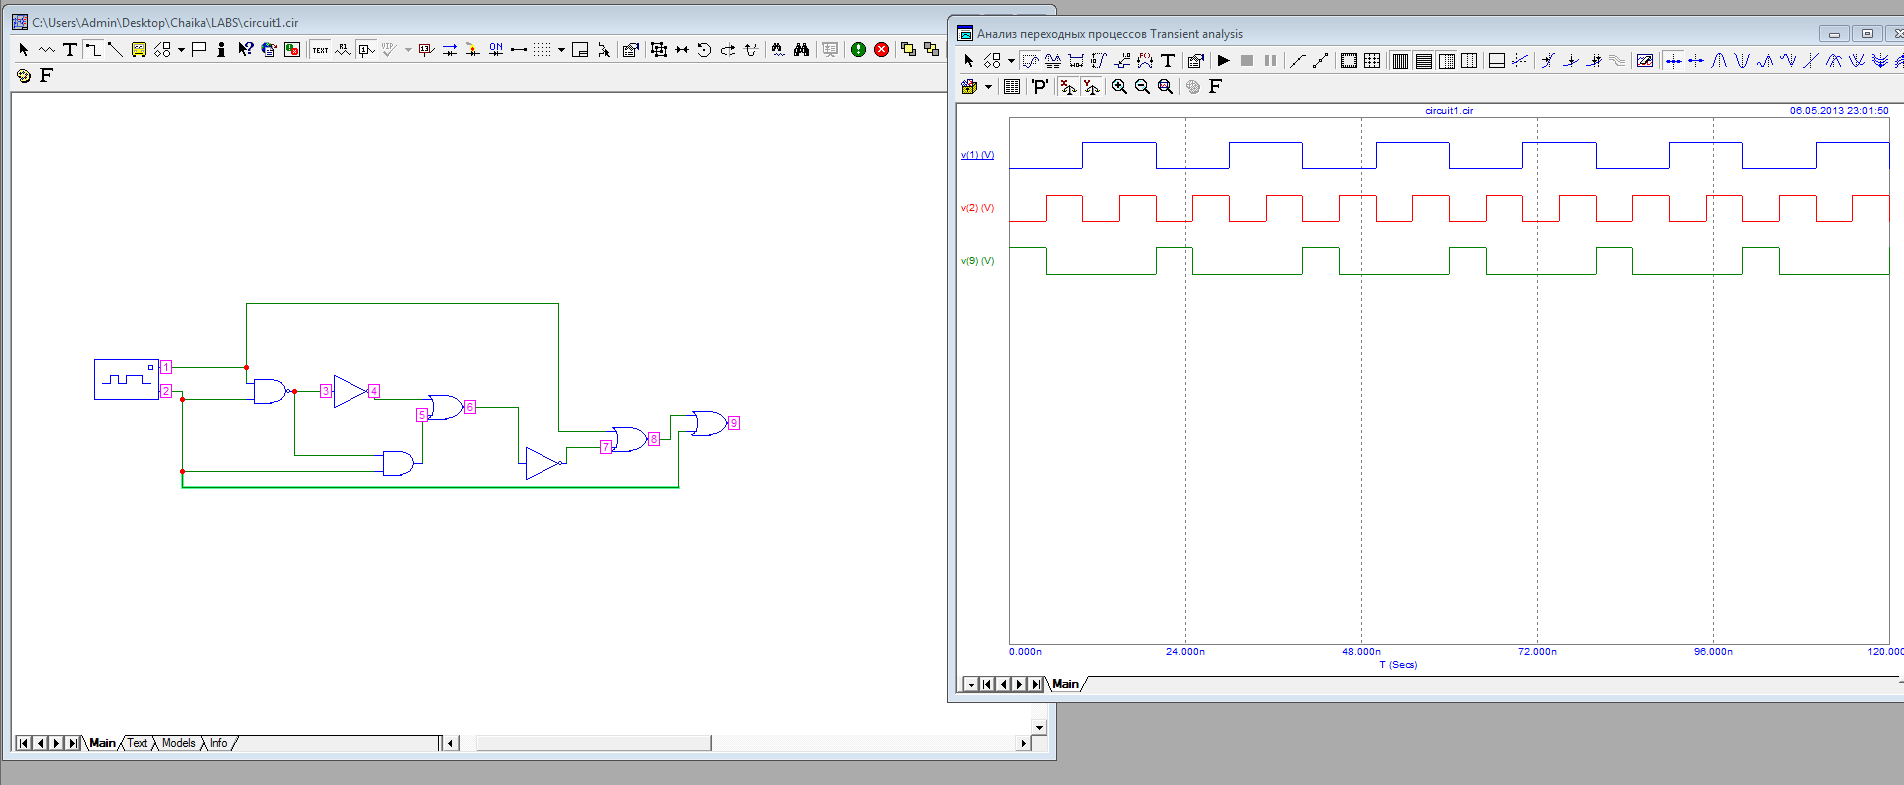This screenshot has width=1904, height=785.
Task: Click the green exclamation circle icon
Action: [859, 49]
